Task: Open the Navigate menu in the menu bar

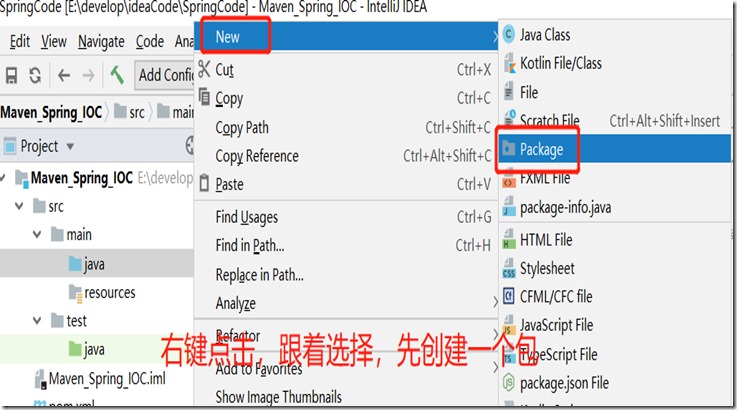Action: pos(101,42)
